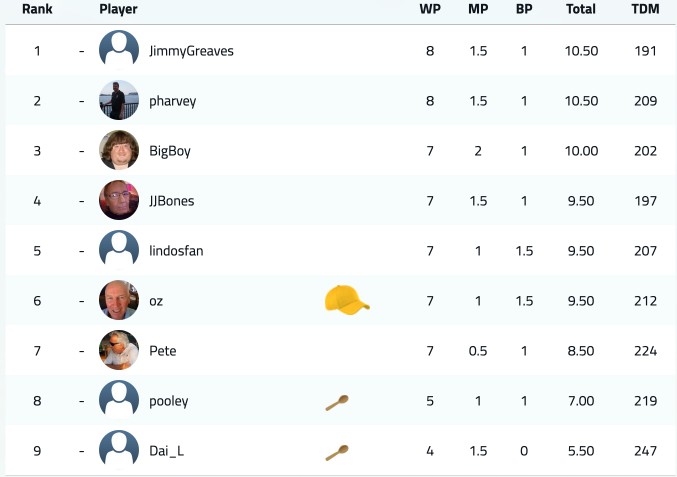Image resolution: width=677 pixels, height=477 pixels.
Task: Open oz's profile photo
Action: tap(119, 300)
